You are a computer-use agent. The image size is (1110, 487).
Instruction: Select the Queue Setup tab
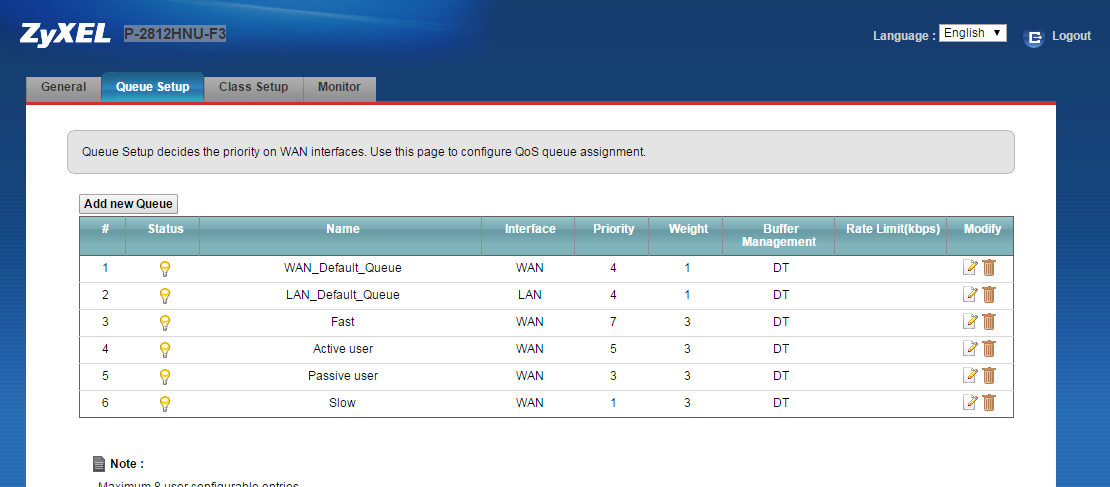[153, 87]
